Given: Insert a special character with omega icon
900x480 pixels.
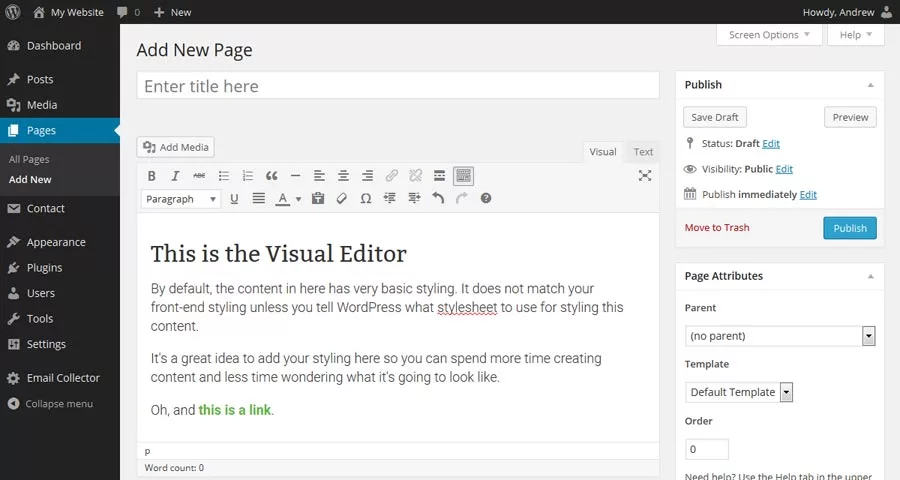Looking at the screenshot, I should tap(366, 199).
